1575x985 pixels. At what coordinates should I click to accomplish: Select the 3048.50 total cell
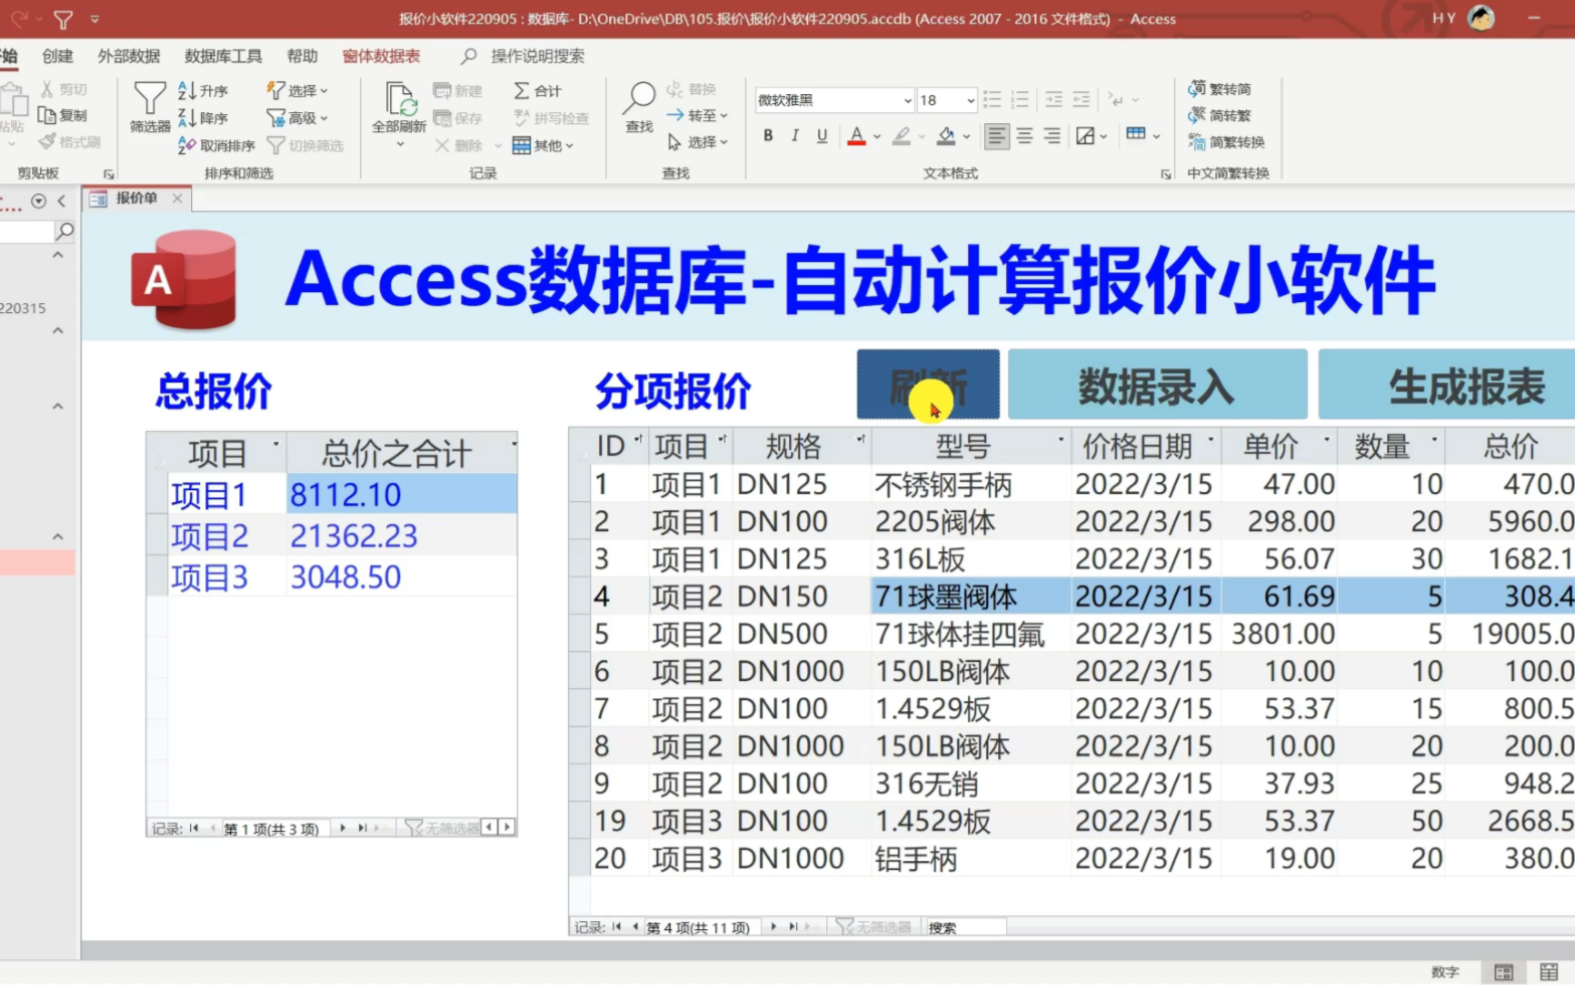pos(402,577)
